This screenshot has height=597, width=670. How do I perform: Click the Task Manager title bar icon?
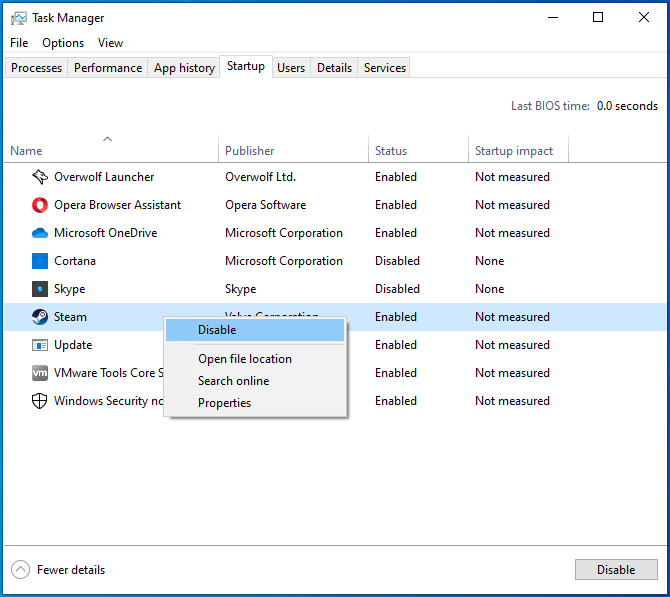click(x=18, y=18)
